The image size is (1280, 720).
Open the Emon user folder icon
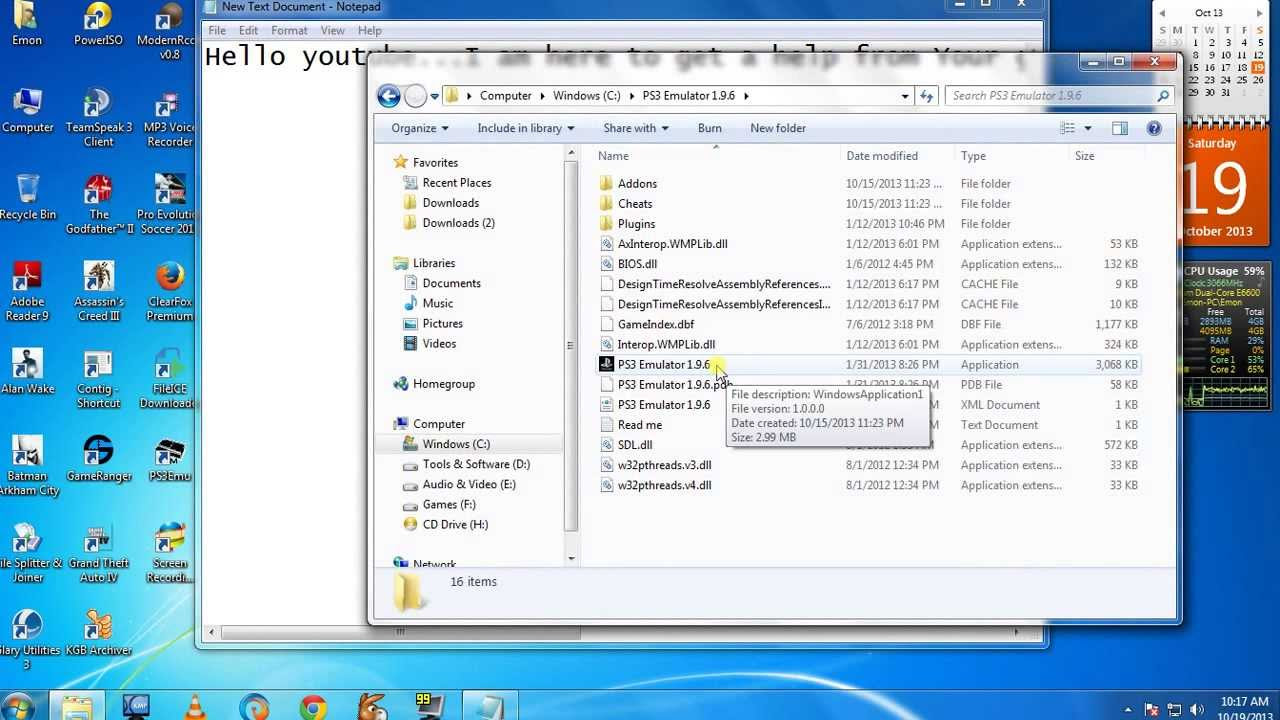pos(27,25)
